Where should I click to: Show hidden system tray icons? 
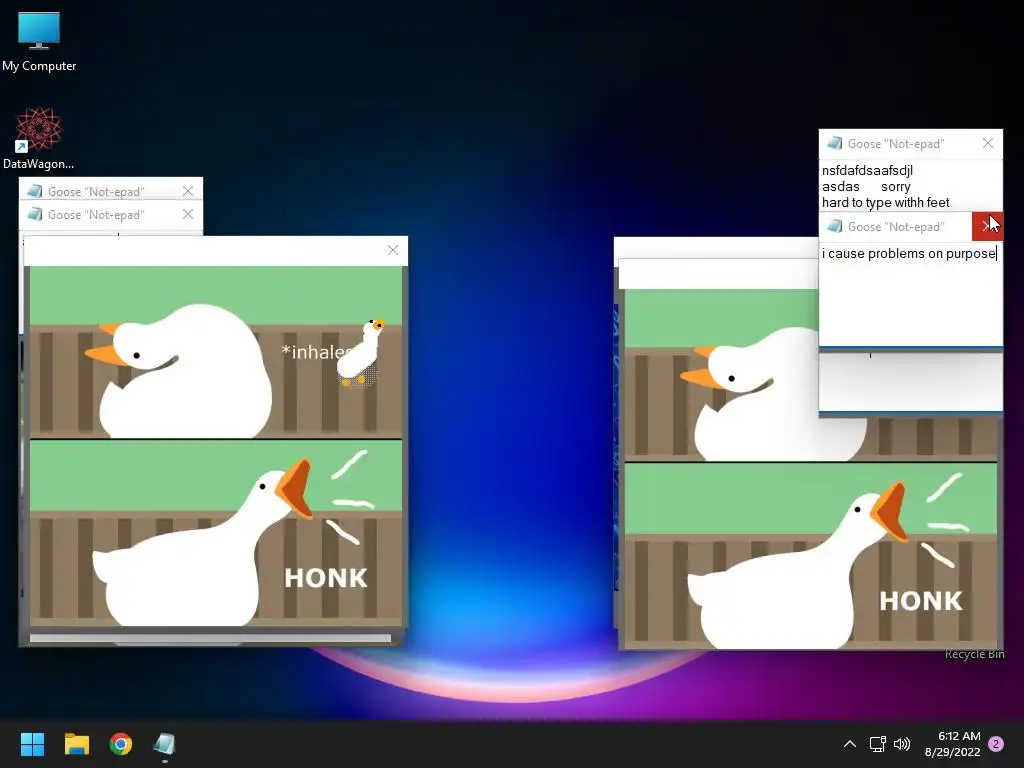(850, 744)
